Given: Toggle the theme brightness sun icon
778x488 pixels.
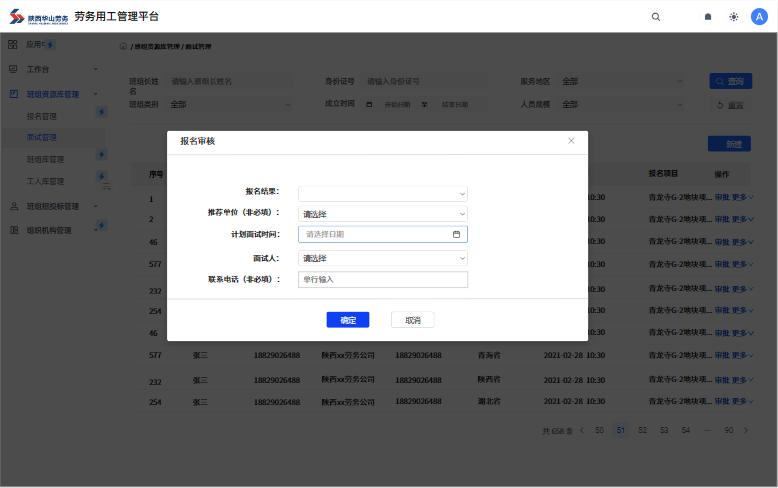Looking at the screenshot, I should (x=734, y=17).
